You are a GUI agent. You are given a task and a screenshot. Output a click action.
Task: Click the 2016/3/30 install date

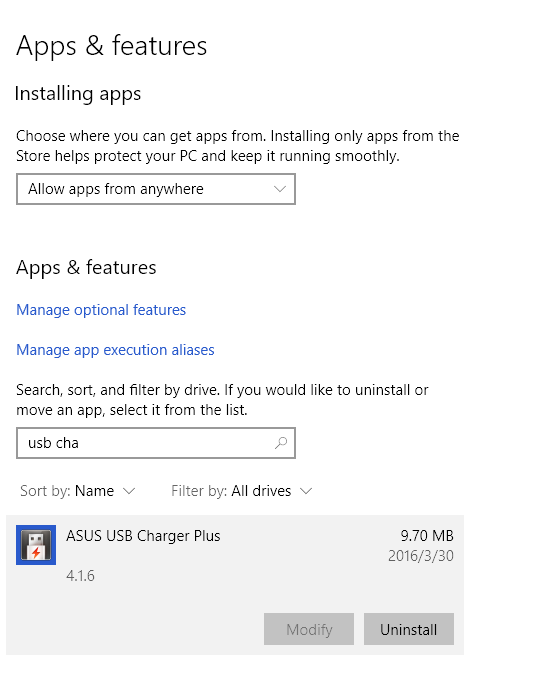[x=421, y=556]
